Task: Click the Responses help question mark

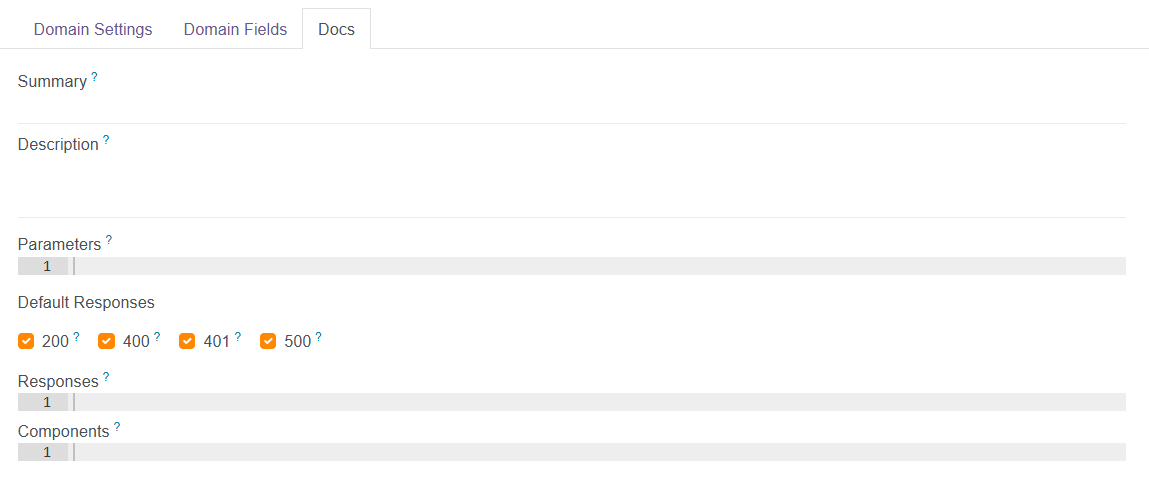Action: (x=106, y=377)
